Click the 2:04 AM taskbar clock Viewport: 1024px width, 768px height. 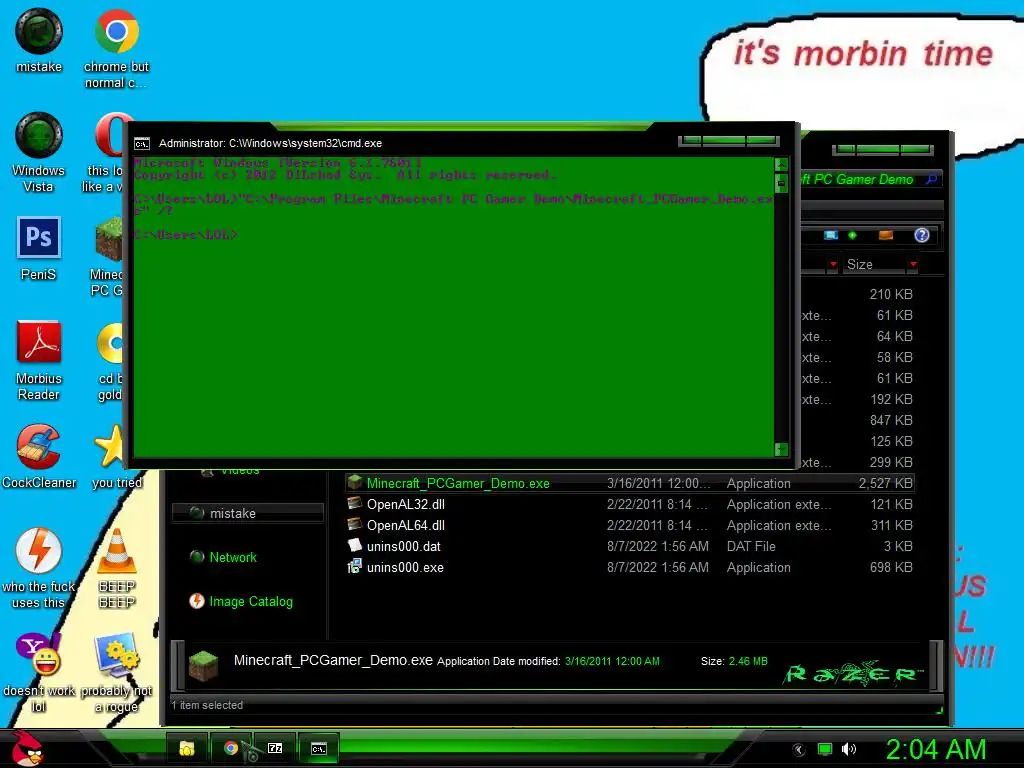tap(935, 749)
